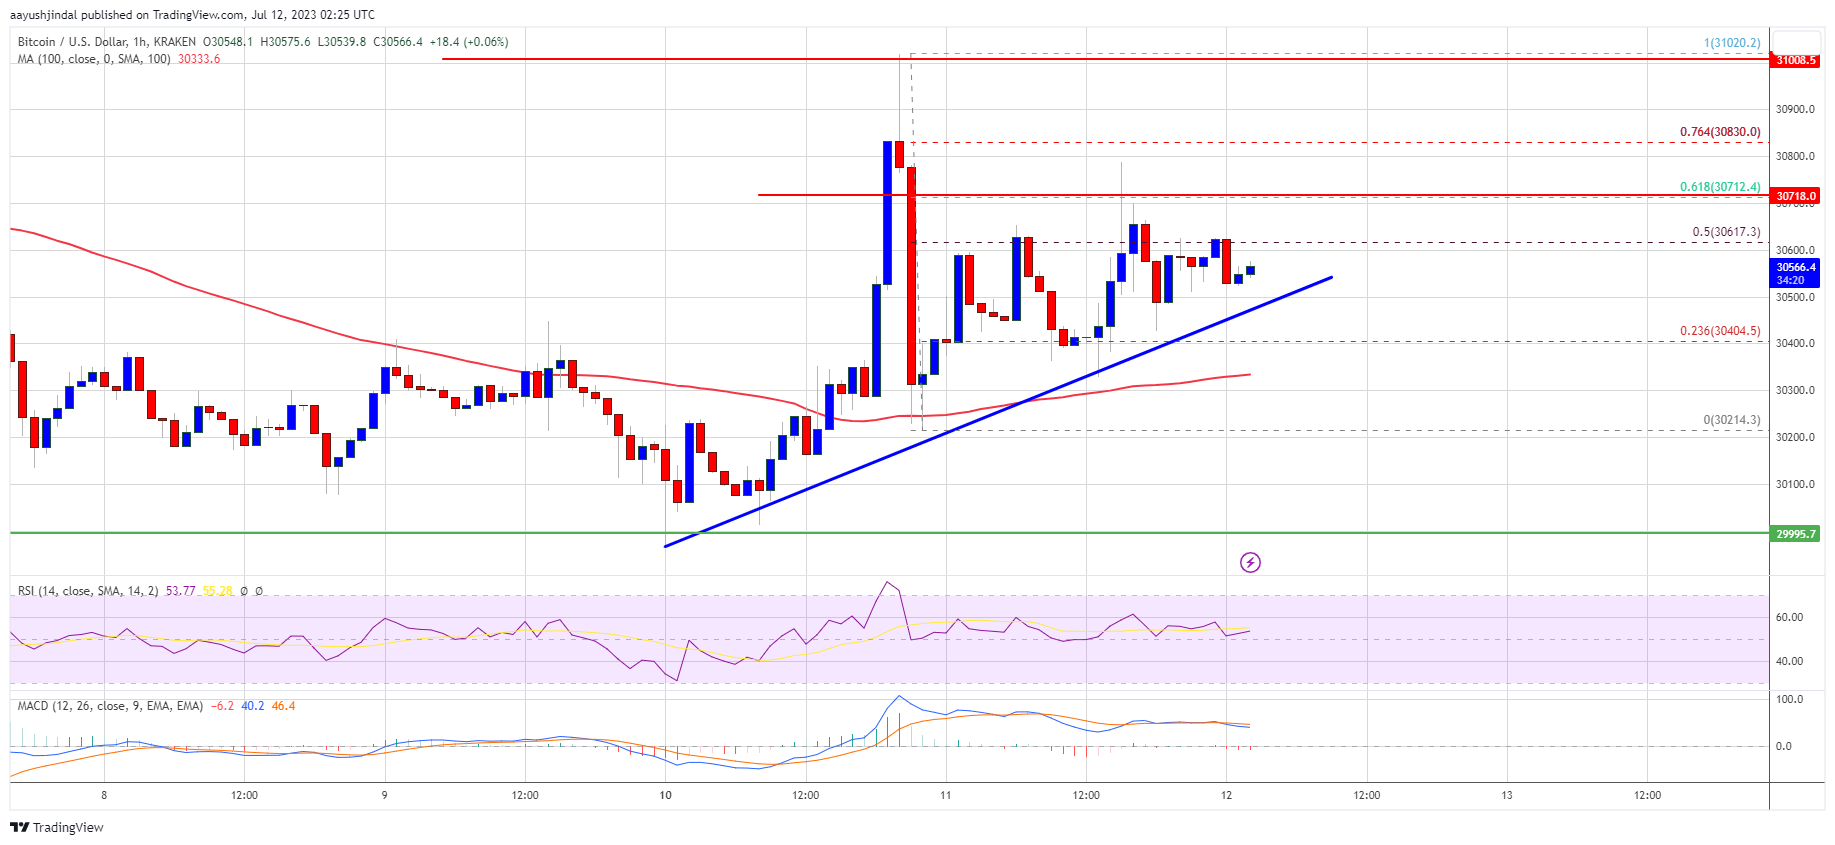Click the green 29995.7 support price tag
This screenshot has height=845, width=1835.
tap(1795, 534)
